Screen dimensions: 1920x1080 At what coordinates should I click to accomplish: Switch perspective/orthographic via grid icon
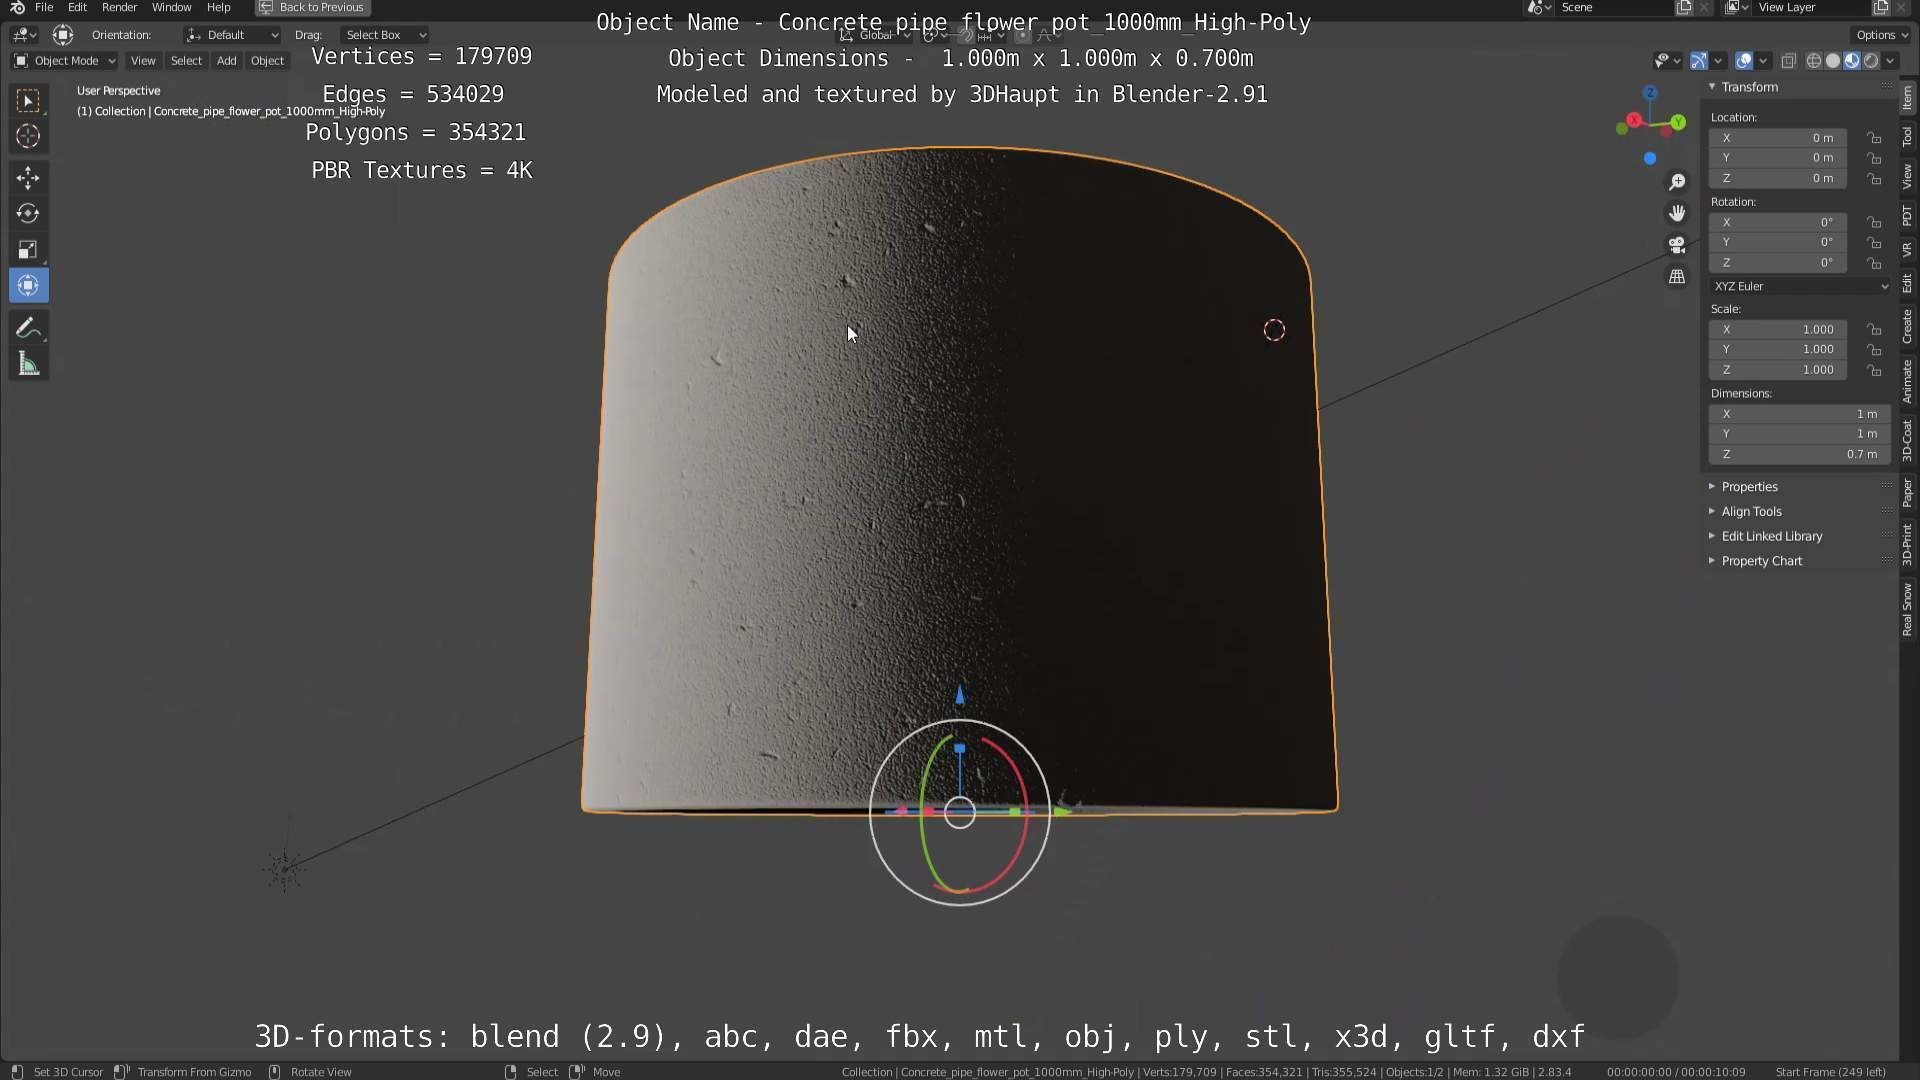[1677, 277]
